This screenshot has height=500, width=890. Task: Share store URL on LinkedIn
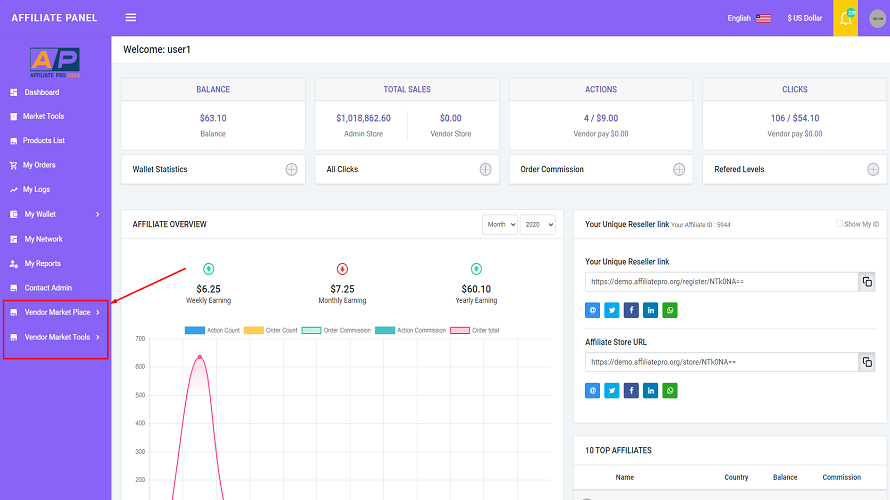tap(650, 390)
